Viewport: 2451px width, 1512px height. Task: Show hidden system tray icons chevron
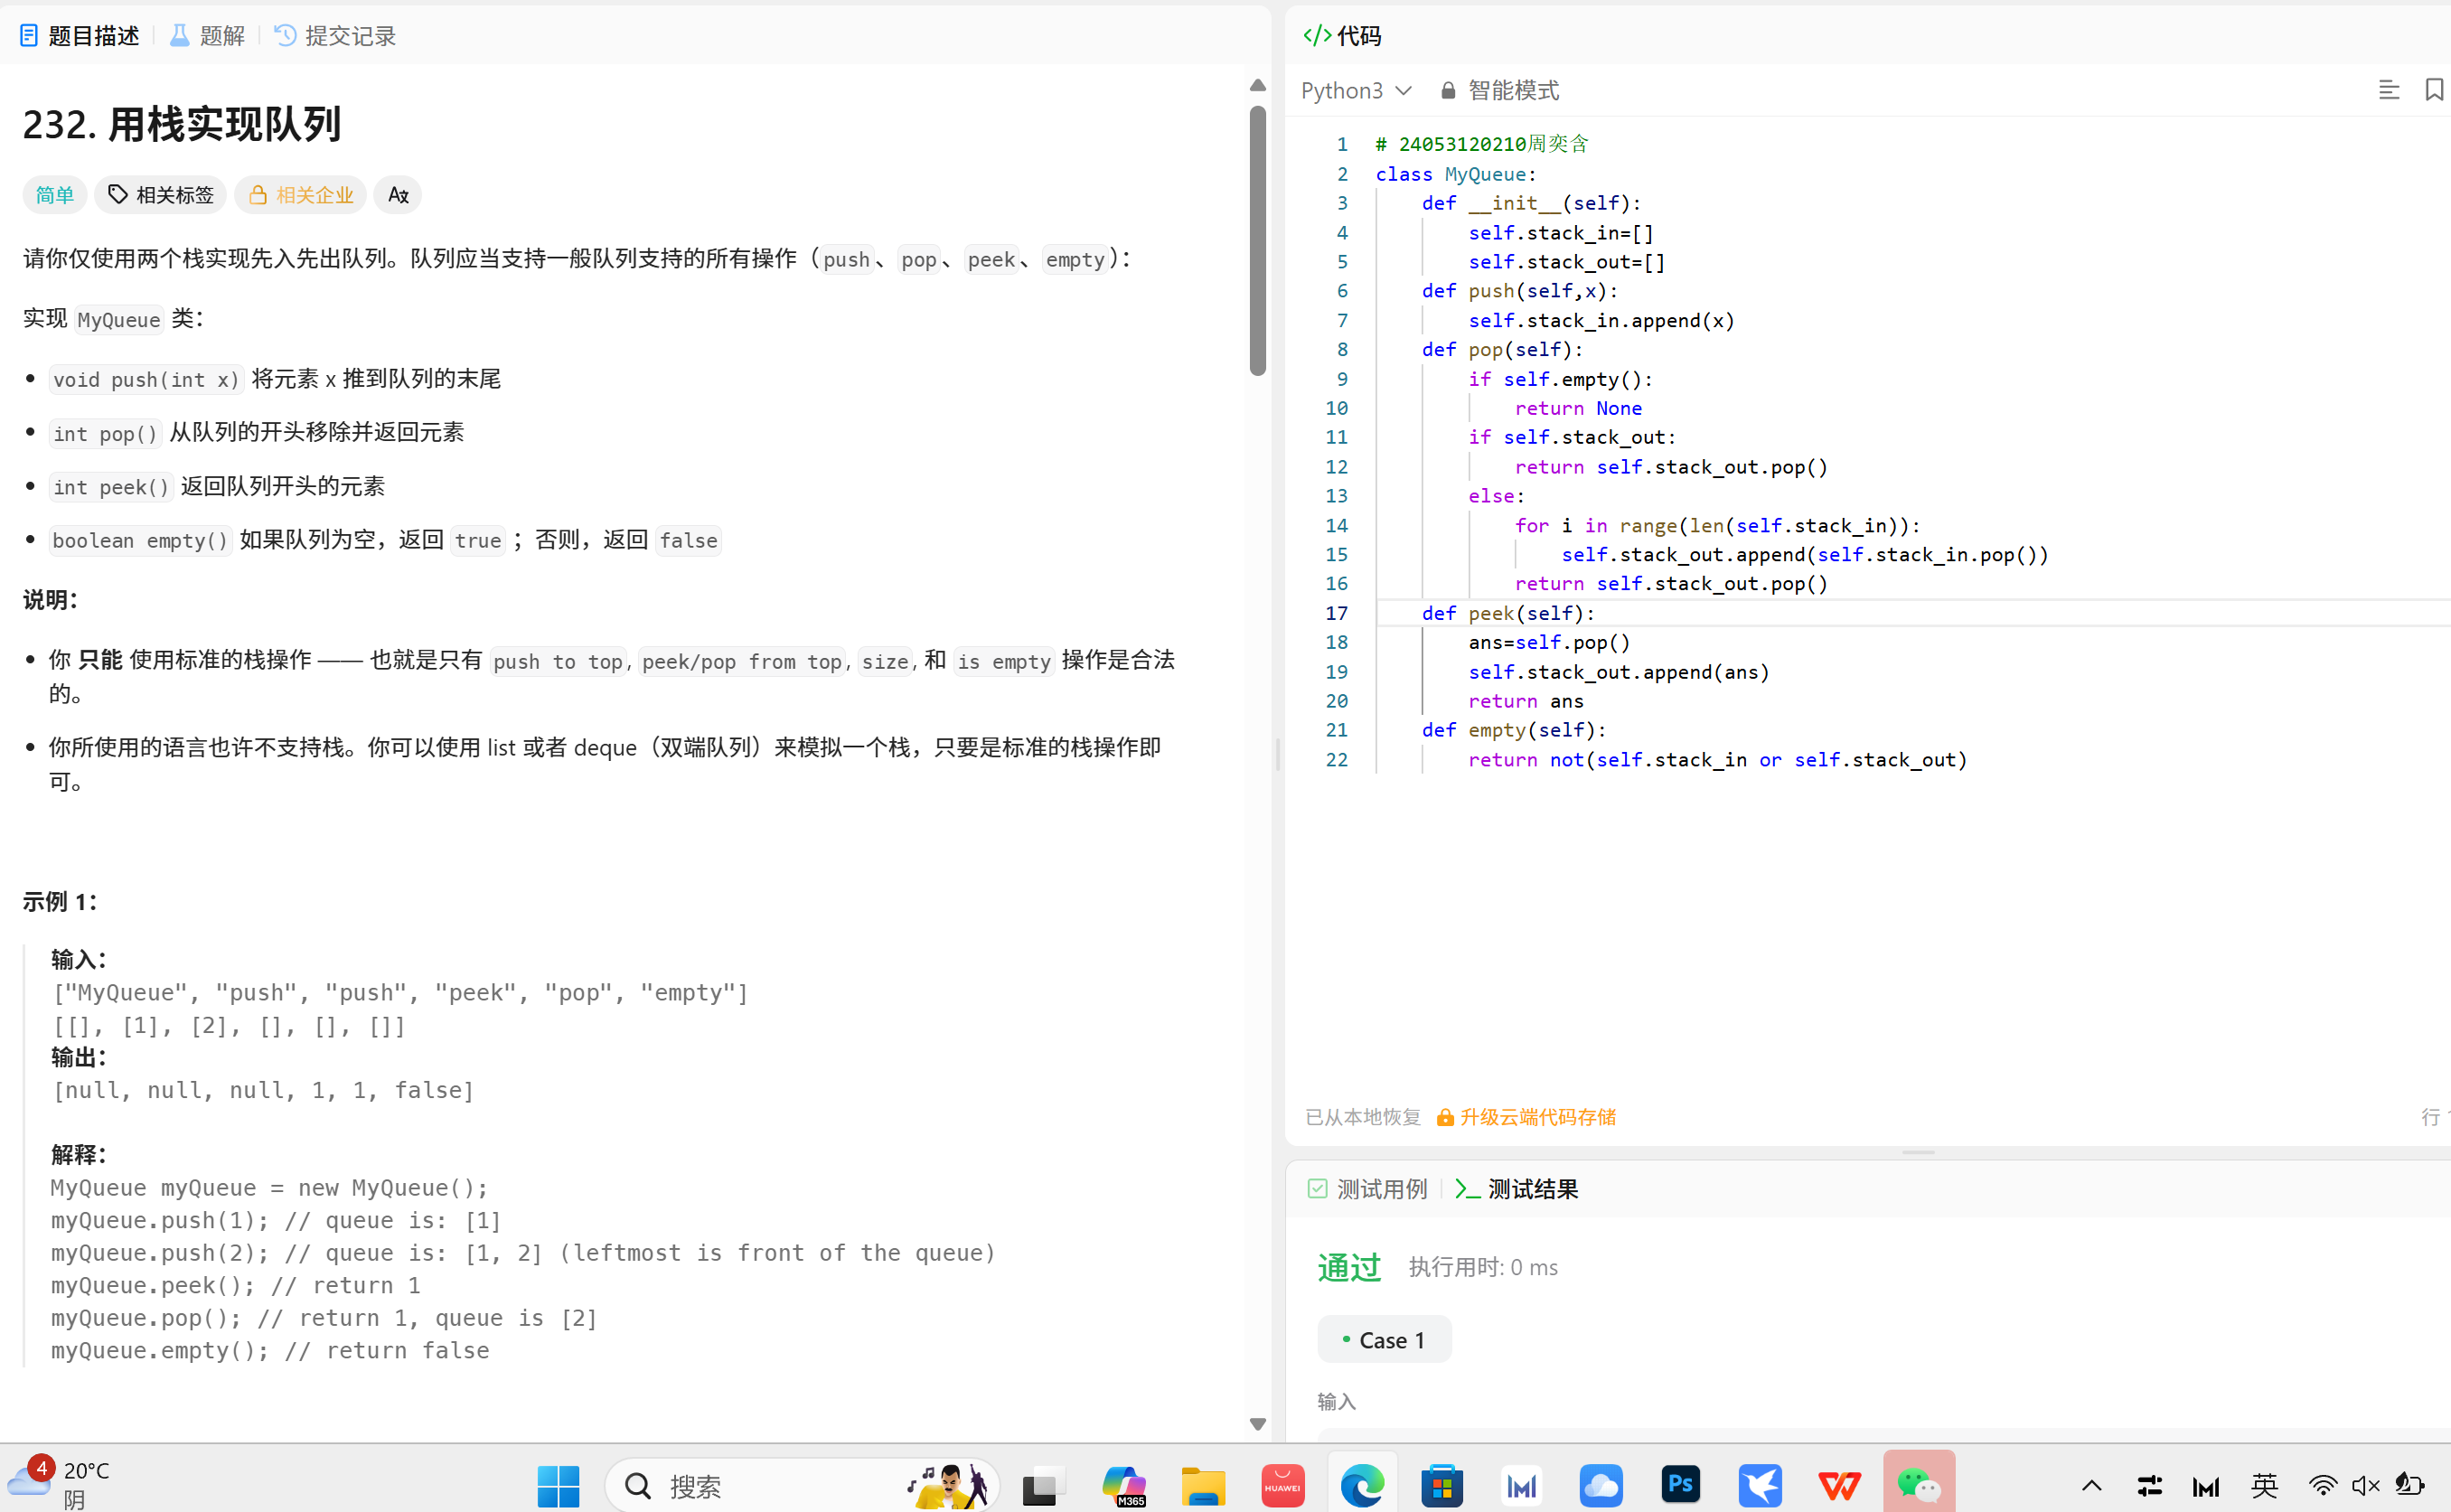[2092, 1486]
